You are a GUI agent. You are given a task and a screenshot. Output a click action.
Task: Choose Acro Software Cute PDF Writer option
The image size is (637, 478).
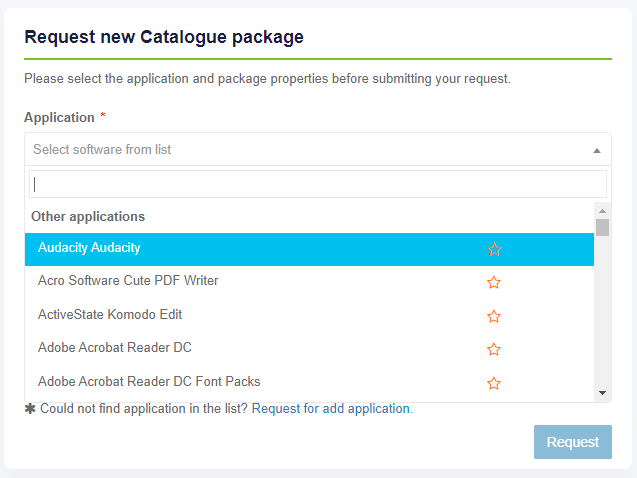128,281
